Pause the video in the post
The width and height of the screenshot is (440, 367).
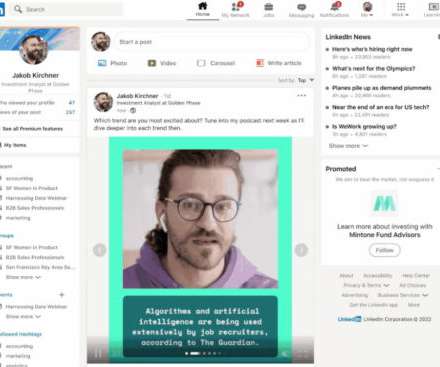(98, 353)
